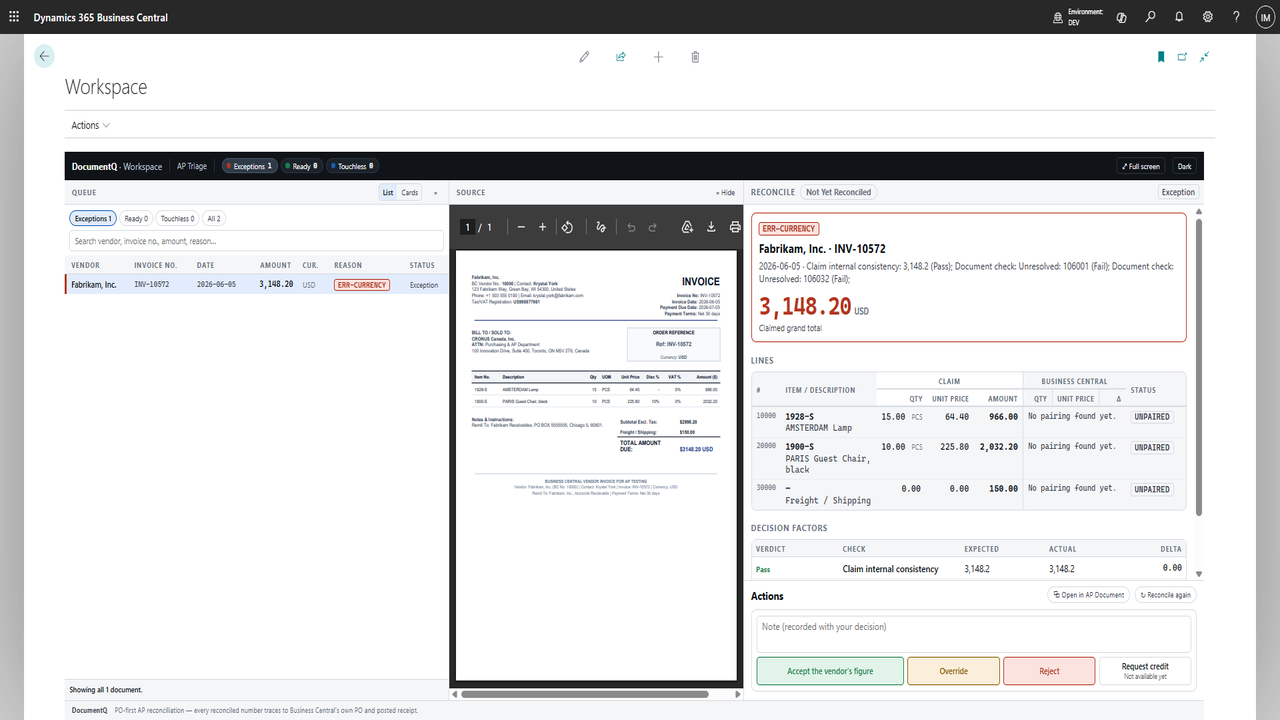The image size is (1280, 720).
Task: Select the Ready 0 queue tab
Action: (136, 218)
